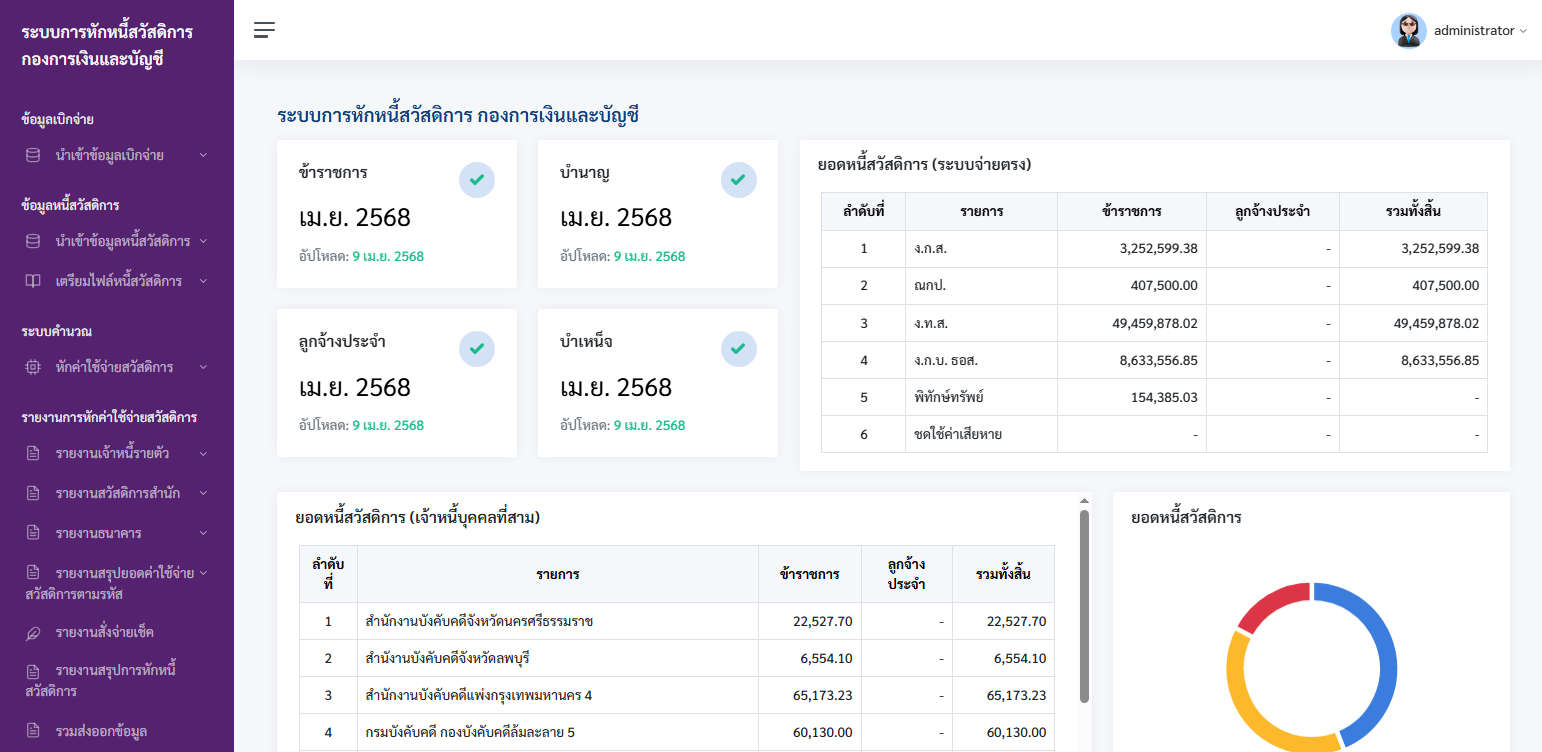Select the กรมบังคับคดี กองบังคับคดีล้มละลาย 5 row name

tap(470, 732)
